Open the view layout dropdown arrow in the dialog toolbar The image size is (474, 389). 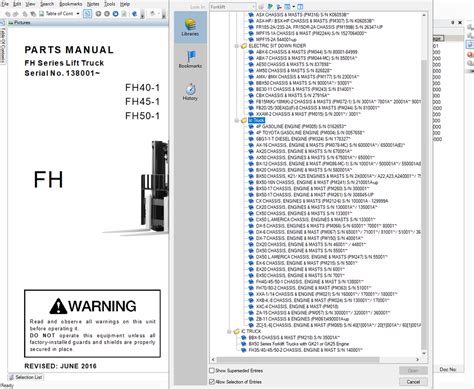click(x=294, y=7)
